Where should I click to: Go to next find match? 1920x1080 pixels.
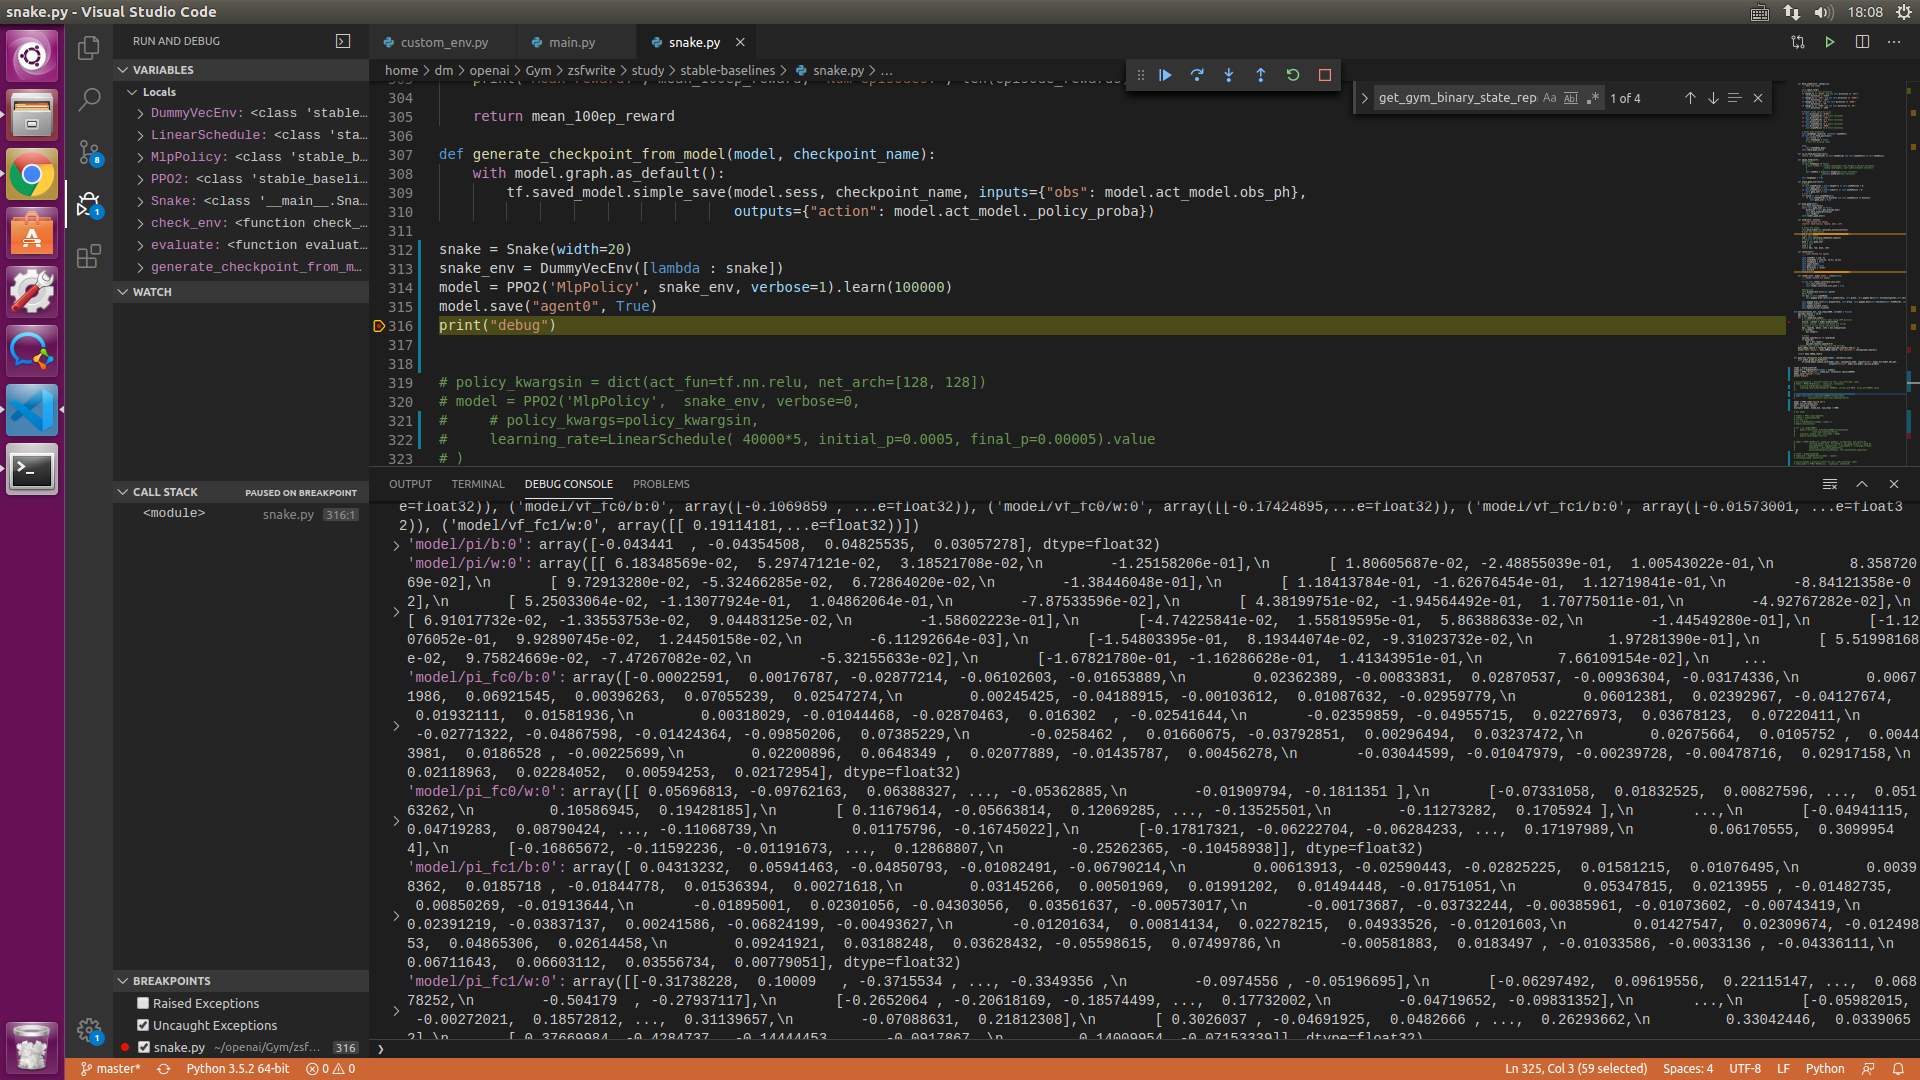pyautogui.click(x=1713, y=98)
